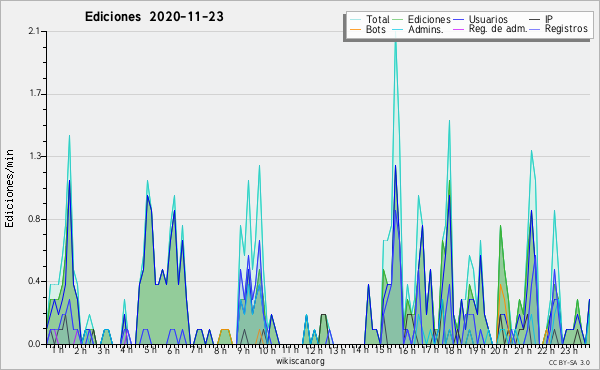Screen dimensions: 600x370
Task: Click the '9 h' x-axis tick label
Action: coord(243,350)
